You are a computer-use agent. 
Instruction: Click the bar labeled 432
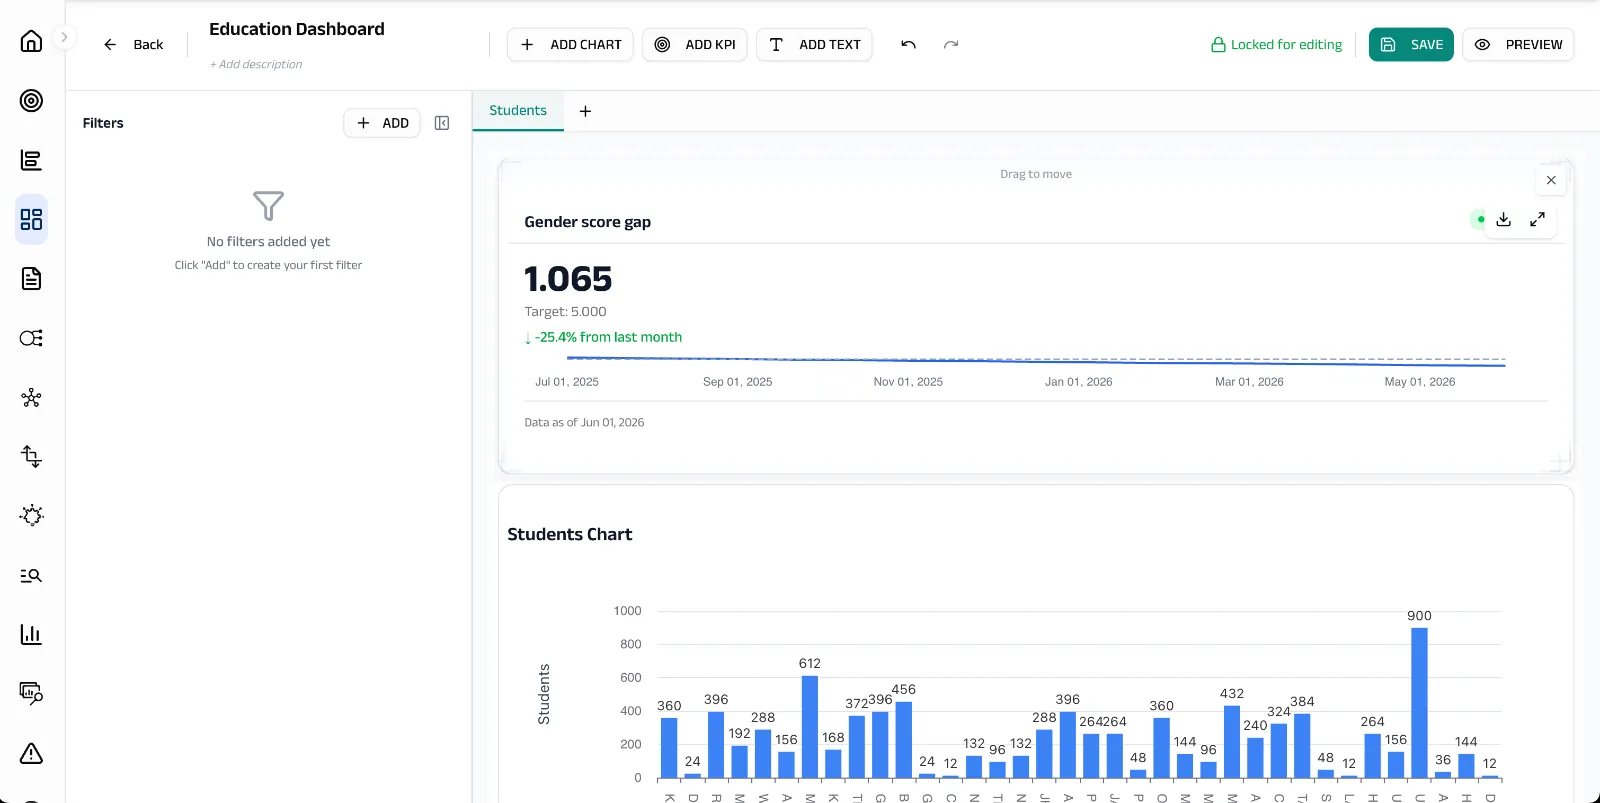(1232, 741)
